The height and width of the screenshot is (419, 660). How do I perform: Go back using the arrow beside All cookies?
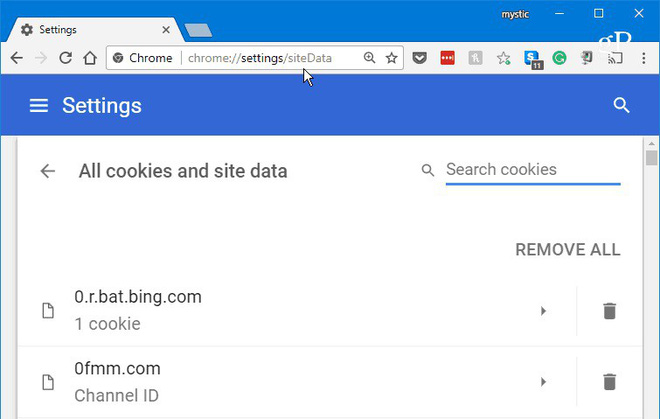point(47,171)
